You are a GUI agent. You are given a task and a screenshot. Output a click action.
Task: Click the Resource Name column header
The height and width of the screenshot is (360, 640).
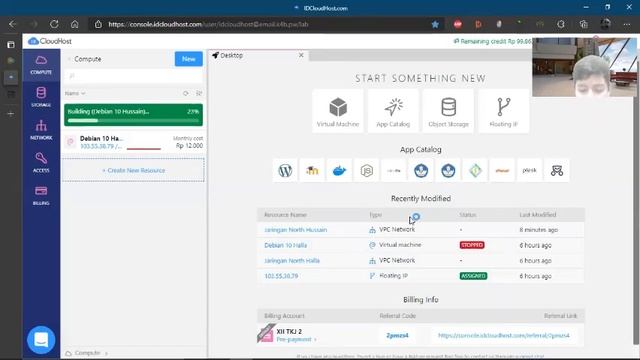[285, 215]
